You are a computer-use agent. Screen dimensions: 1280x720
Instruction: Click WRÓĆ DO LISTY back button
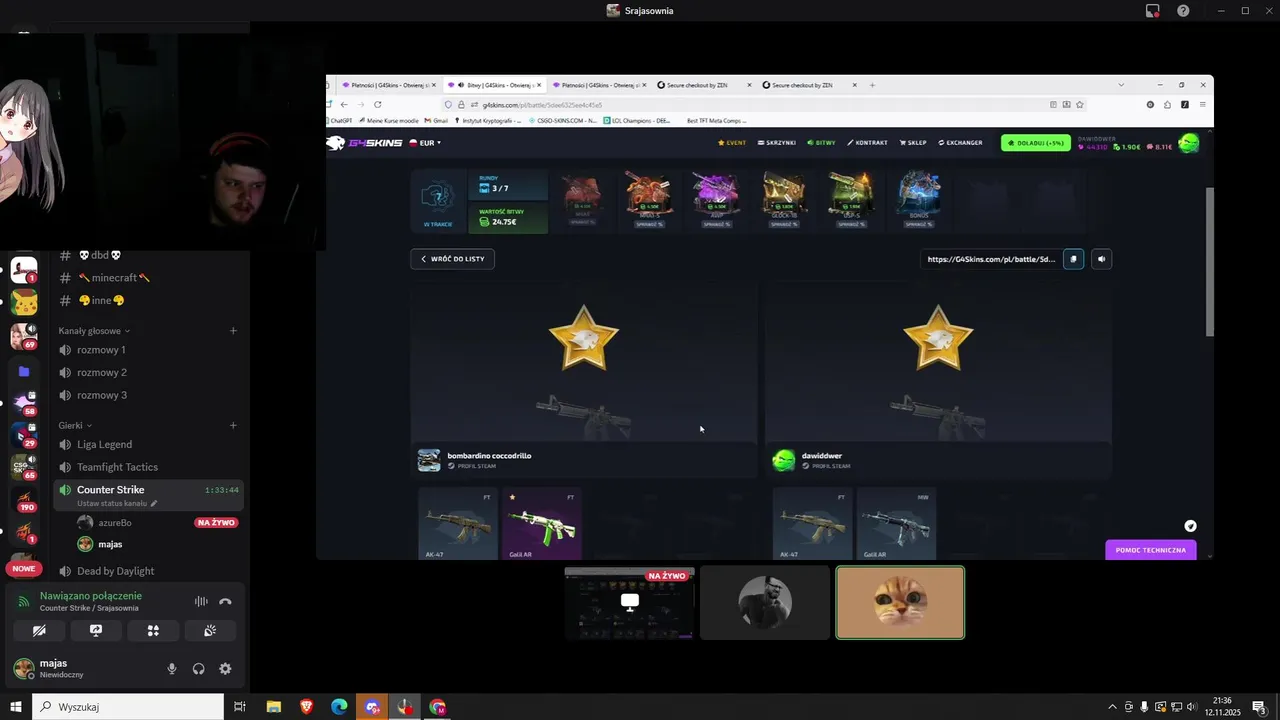point(452,259)
